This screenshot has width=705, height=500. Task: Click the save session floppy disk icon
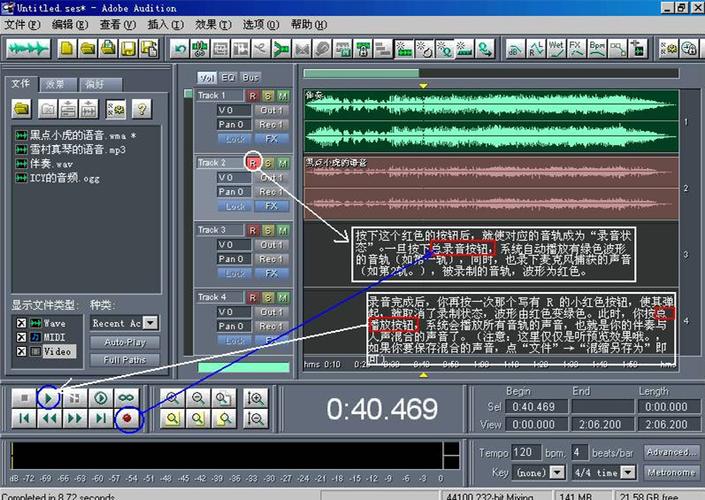[x=129, y=49]
